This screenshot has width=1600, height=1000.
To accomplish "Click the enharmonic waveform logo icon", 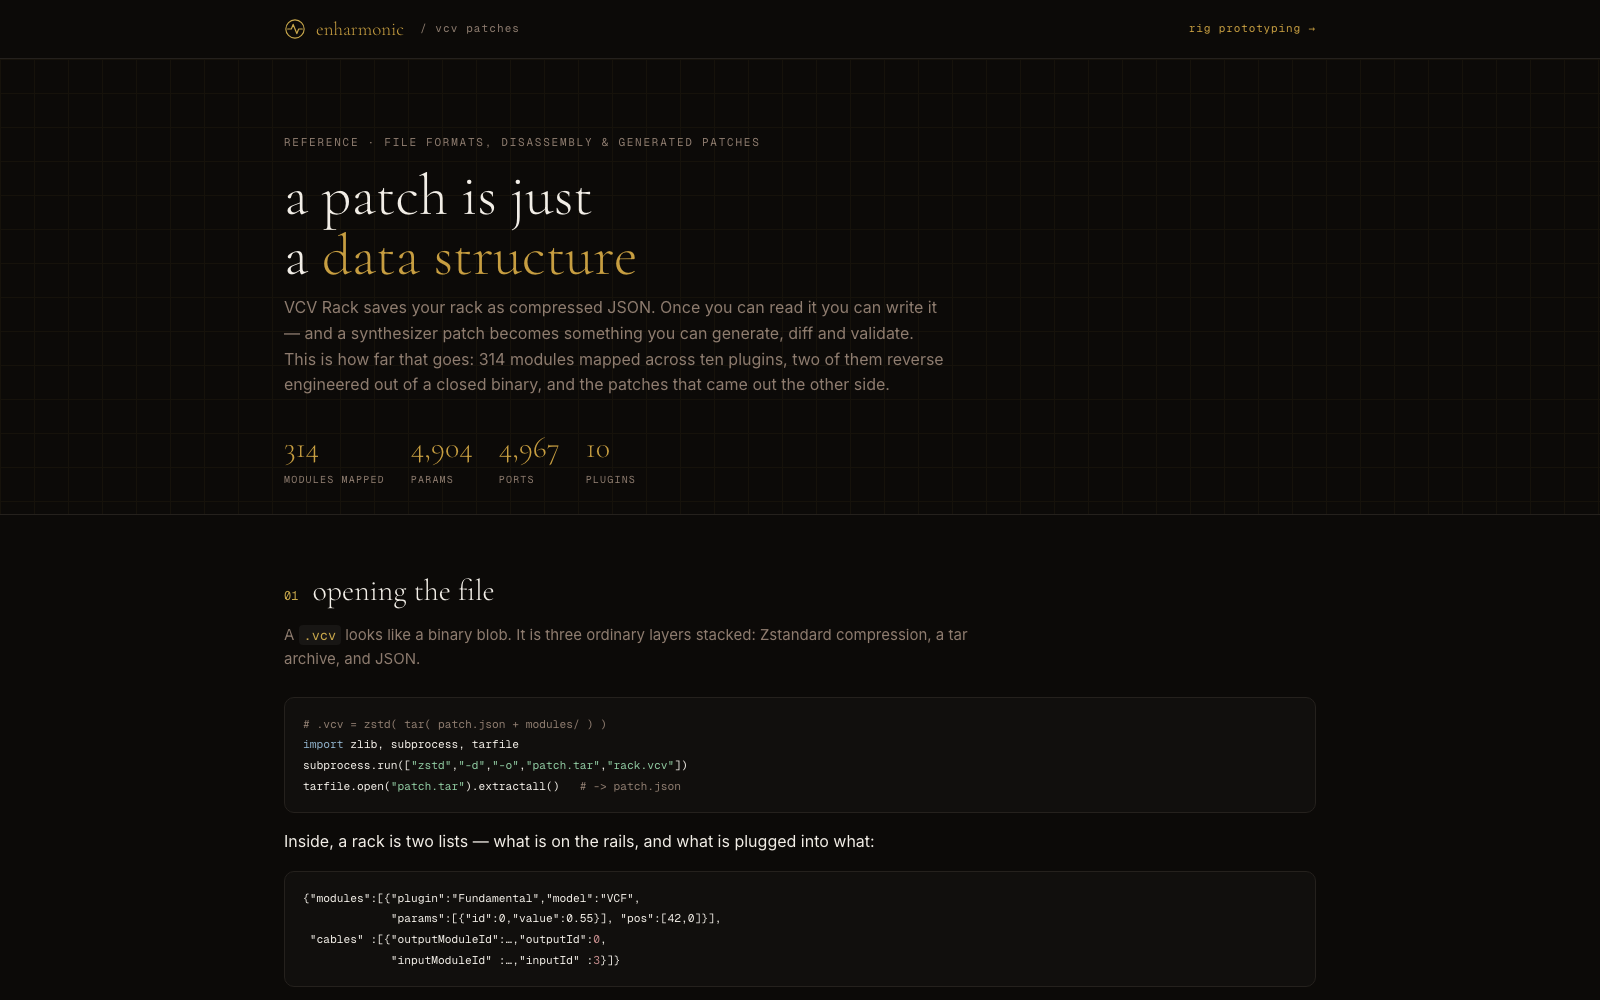I will [x=294, y=29].
